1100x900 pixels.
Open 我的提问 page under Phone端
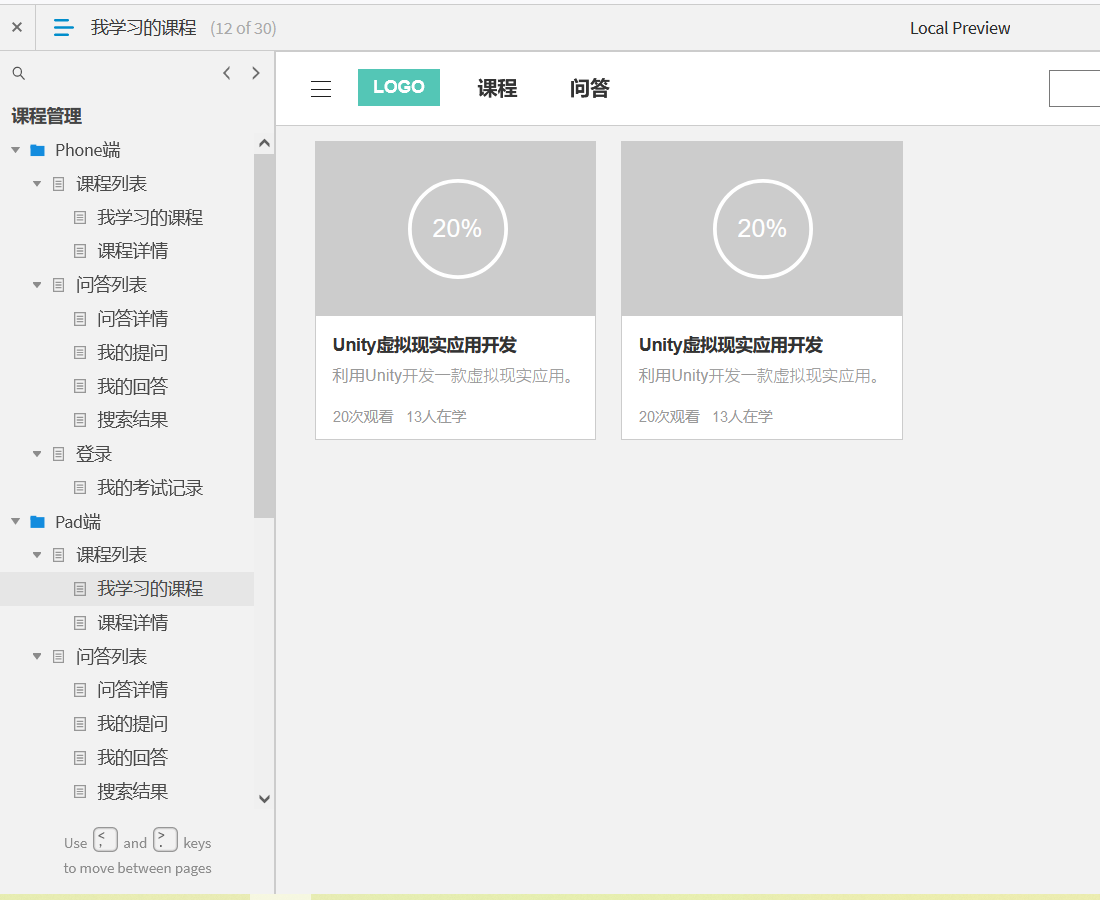coord(133,353)
